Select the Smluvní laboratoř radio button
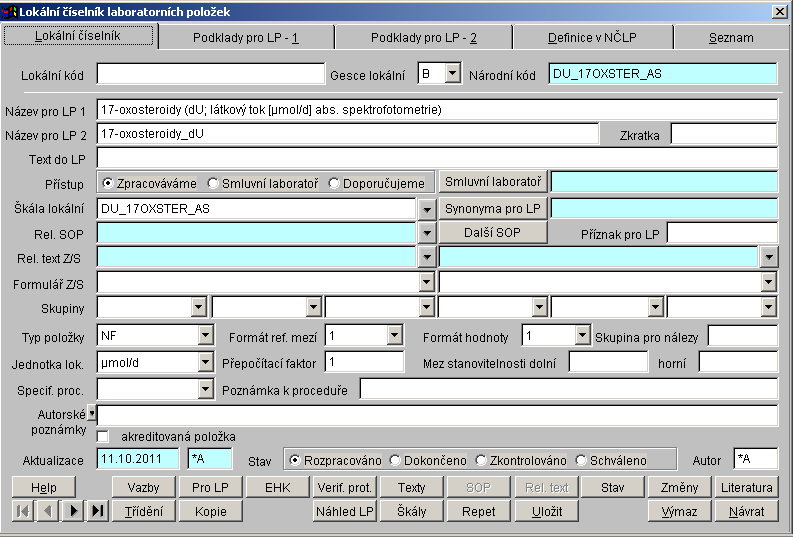This screenshot has height=537, width=793. pyautogui.click(x=214, y=183)
